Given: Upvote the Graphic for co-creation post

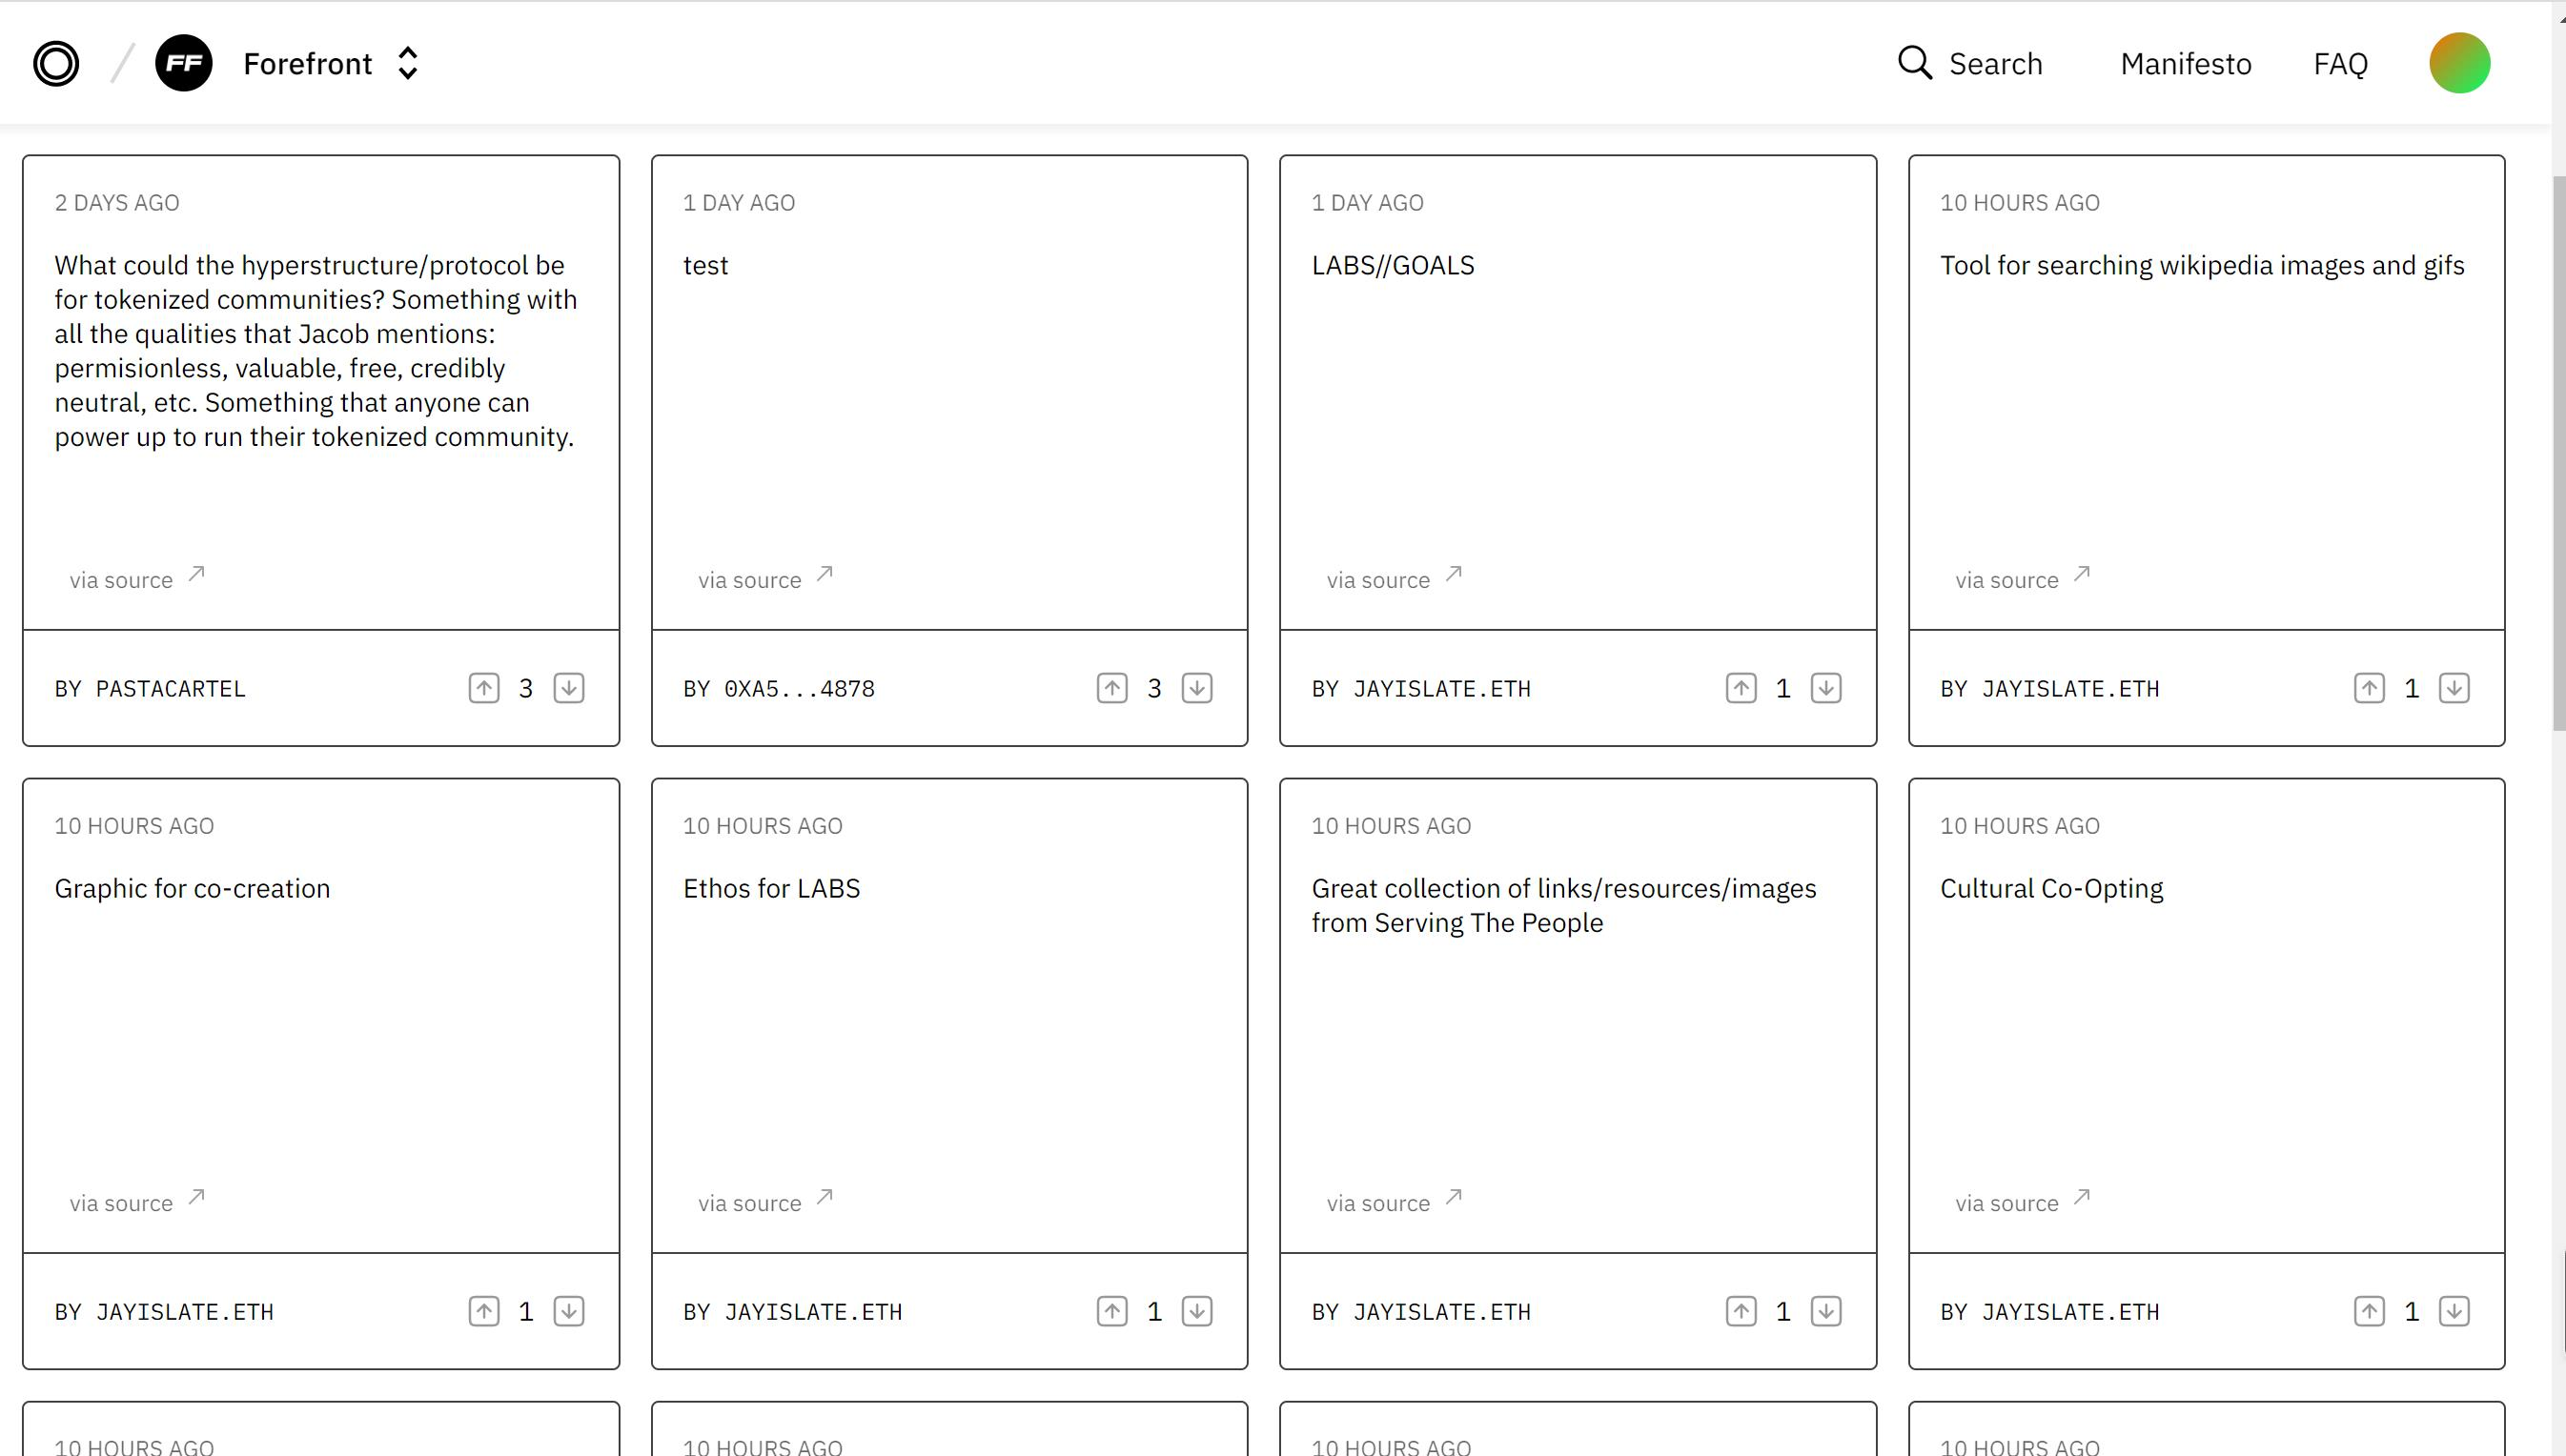Looking at the screenshot, I should [x=484, y=1311].
